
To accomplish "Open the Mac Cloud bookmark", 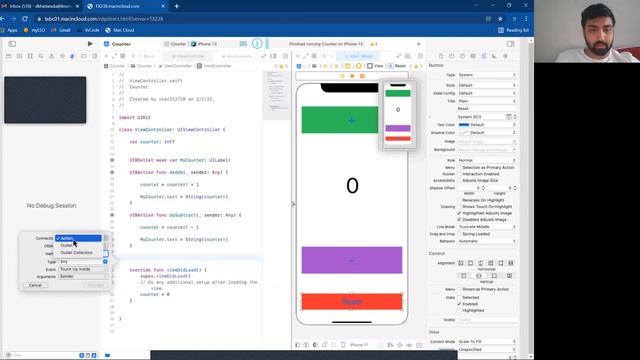I will (x=120, y=30).
